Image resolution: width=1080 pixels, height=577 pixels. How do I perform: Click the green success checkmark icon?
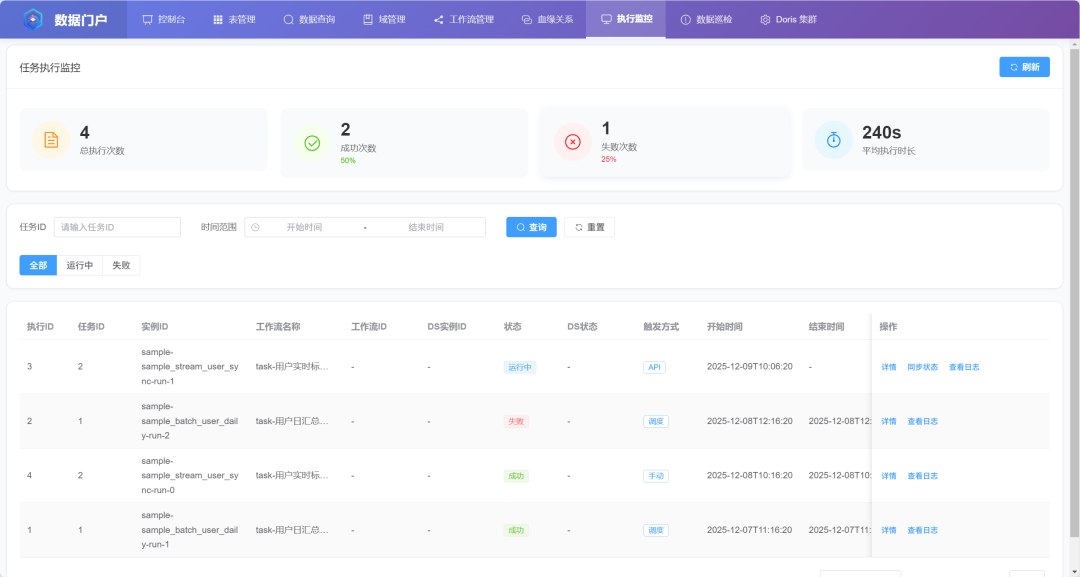point(312,143)
